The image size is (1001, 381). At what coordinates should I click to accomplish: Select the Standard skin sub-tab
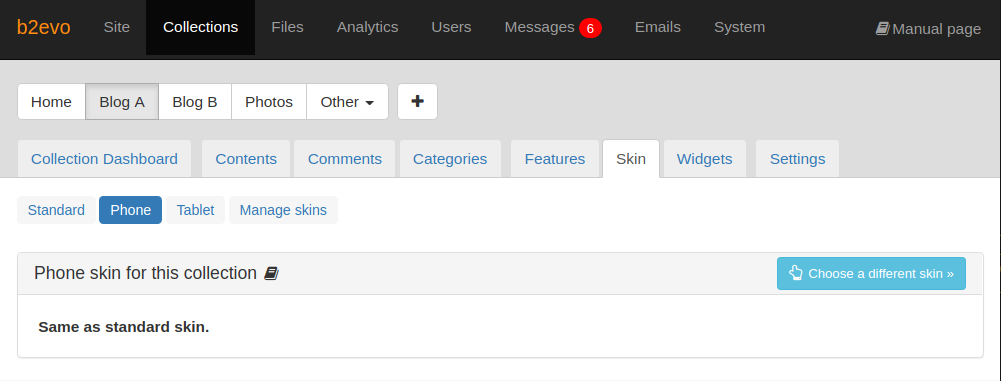[x=56, y=210]
